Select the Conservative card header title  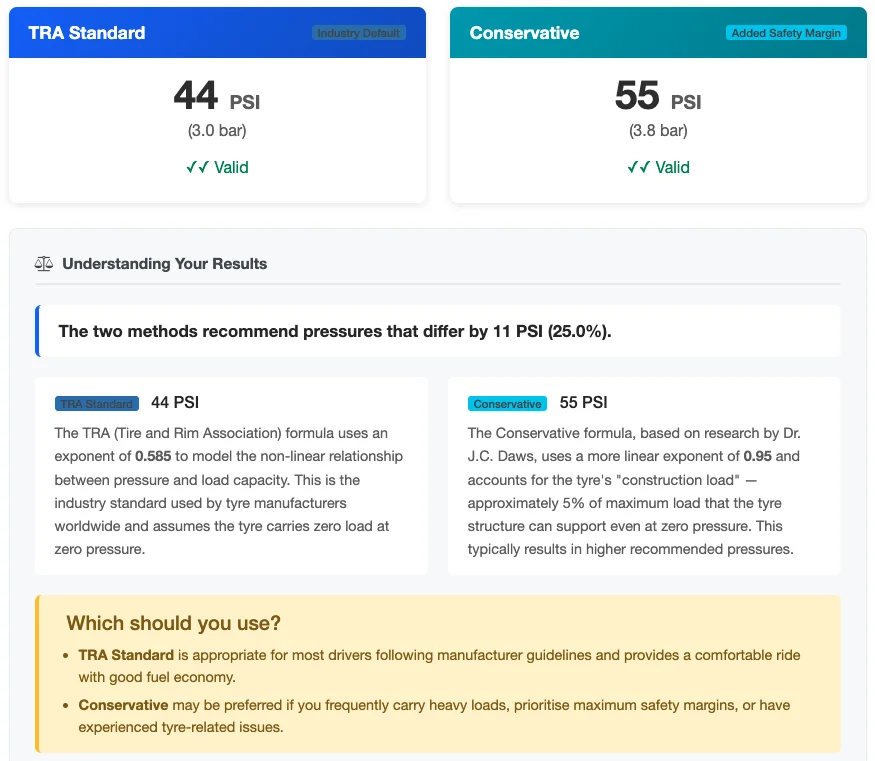tap(524, 33)
